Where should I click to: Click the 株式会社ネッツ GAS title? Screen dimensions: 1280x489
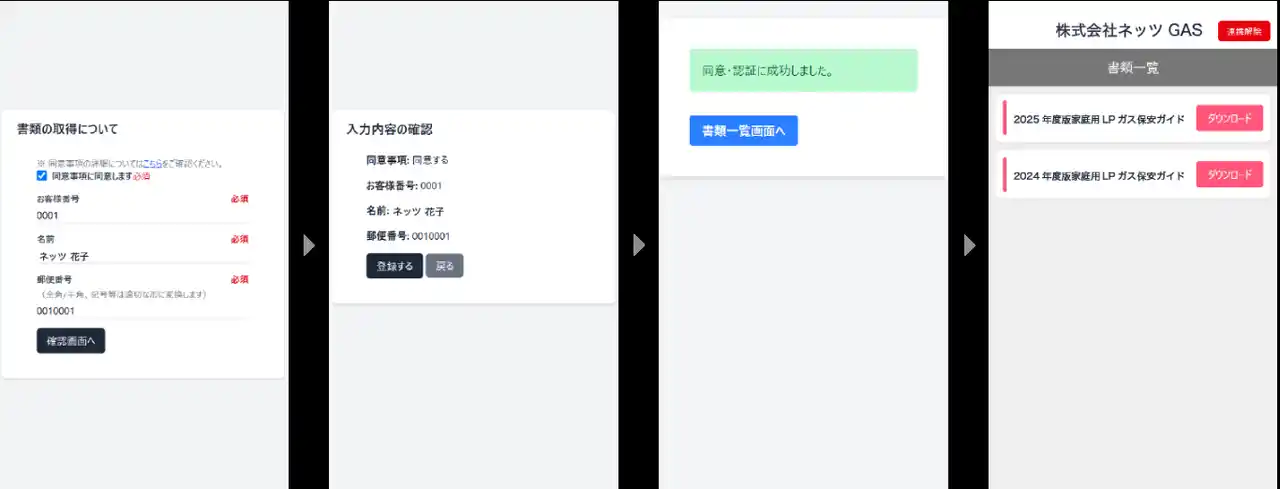pyautogui.click(x=1128, y=31)
